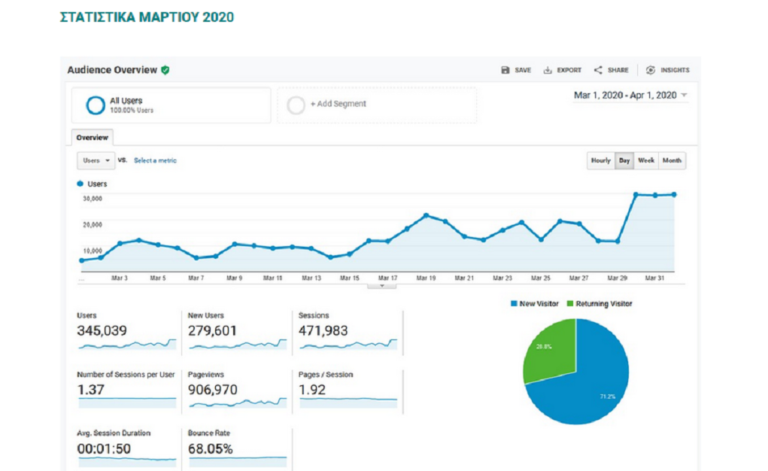768x471 pixels.
Task: Click the Users 345,039 metric card
Action: click(126, 331)
